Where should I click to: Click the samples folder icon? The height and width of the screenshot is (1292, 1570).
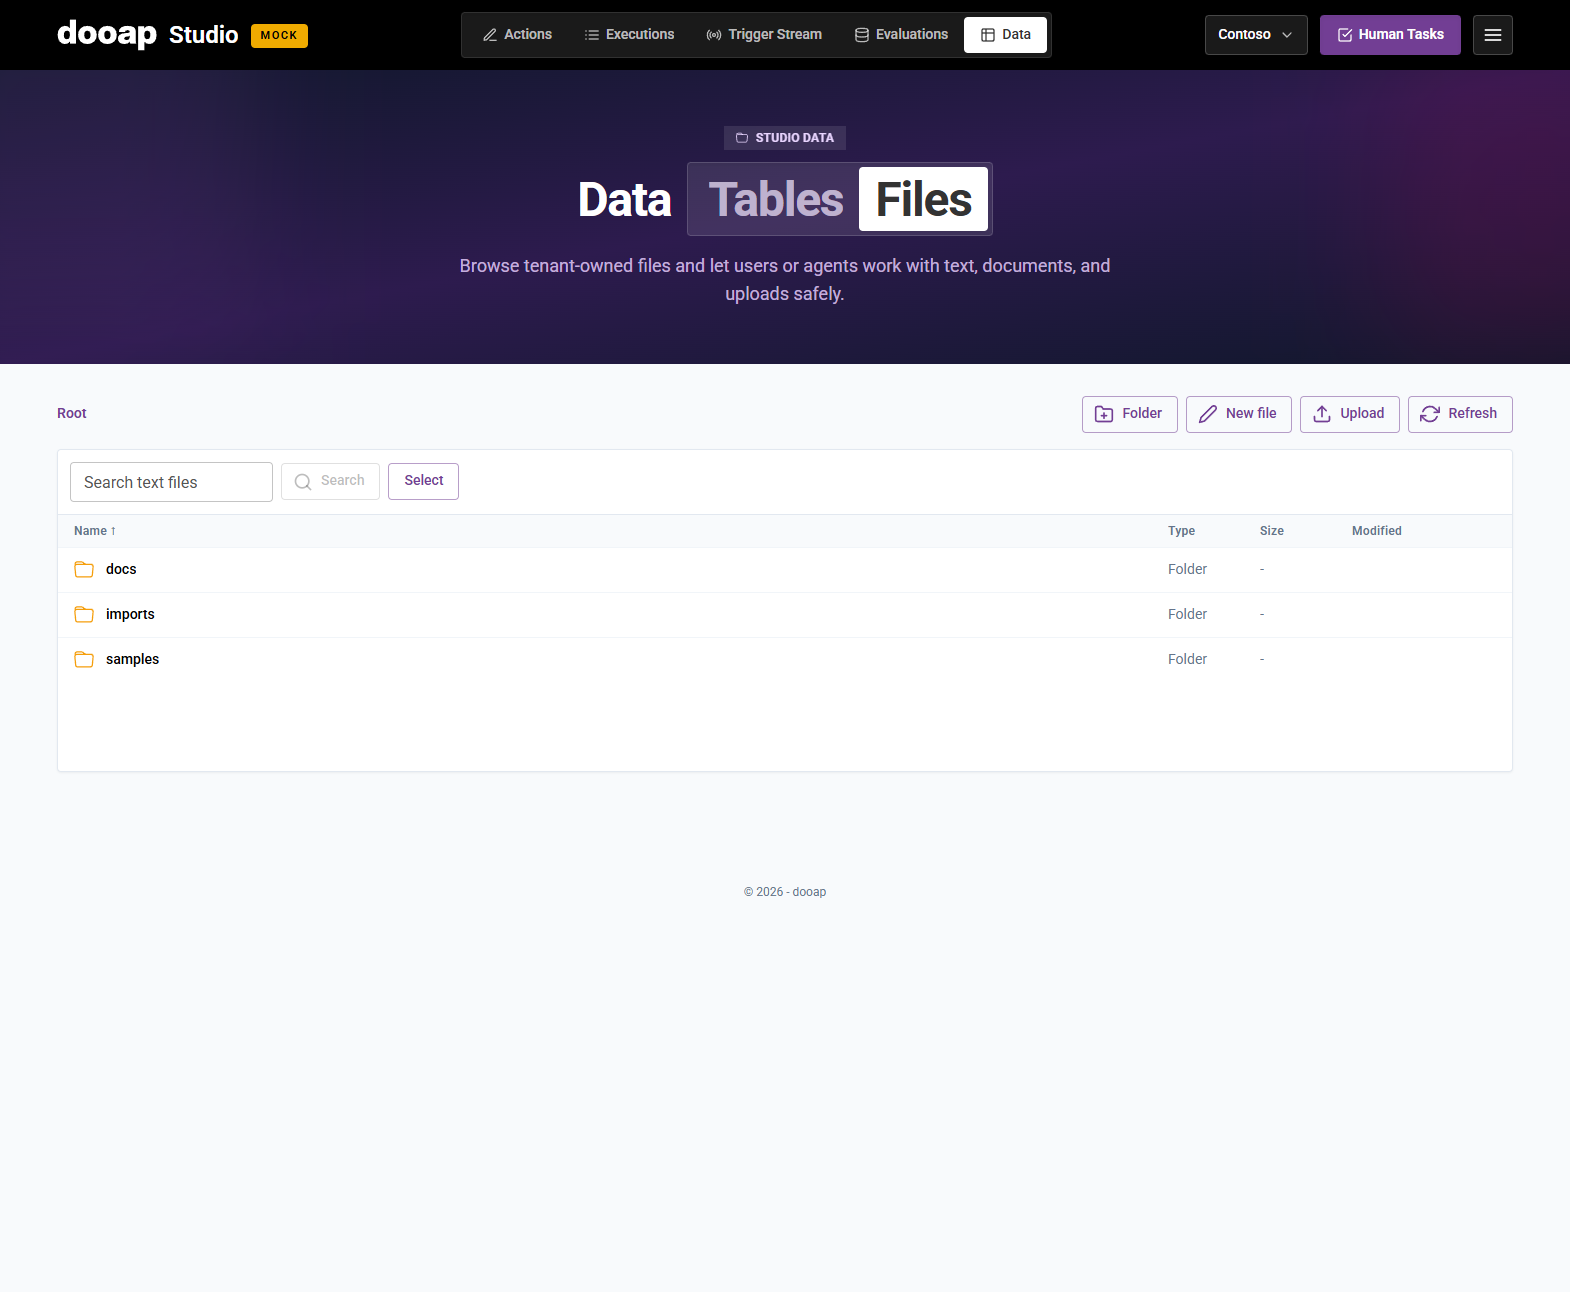pyautogui.click(x=84, y=659)
